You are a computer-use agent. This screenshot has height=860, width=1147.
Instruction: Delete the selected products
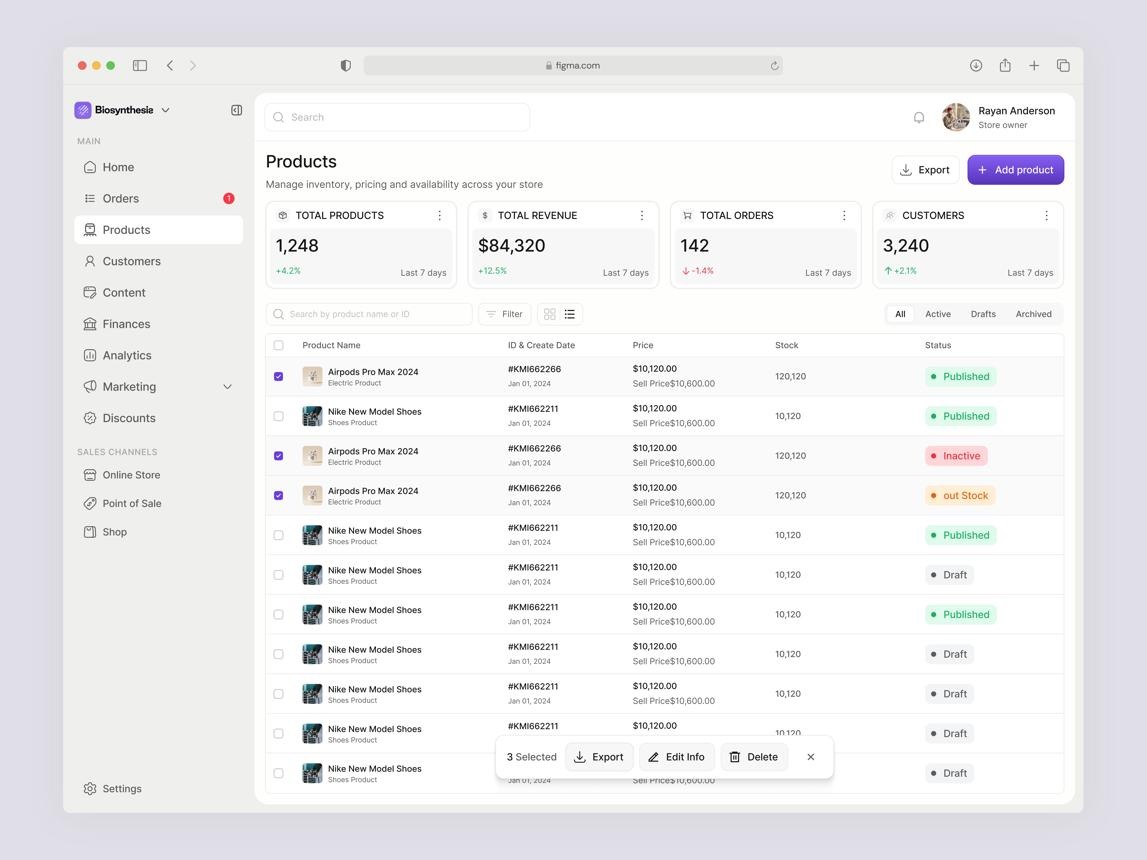click(754, 757)
